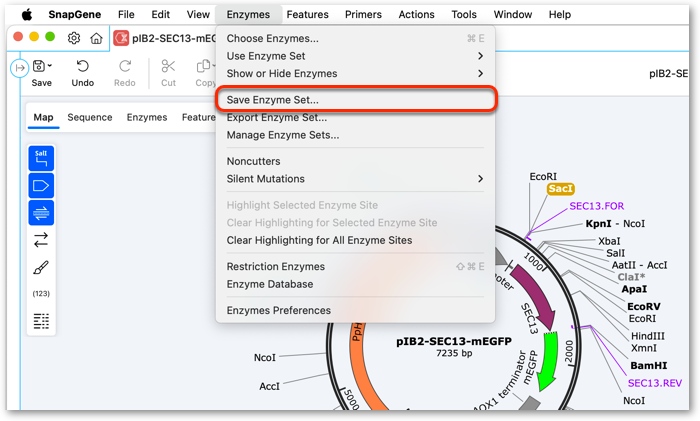Screen dimensions: 700x421
Task: Open the Edit menu
Action: point(160,15)
